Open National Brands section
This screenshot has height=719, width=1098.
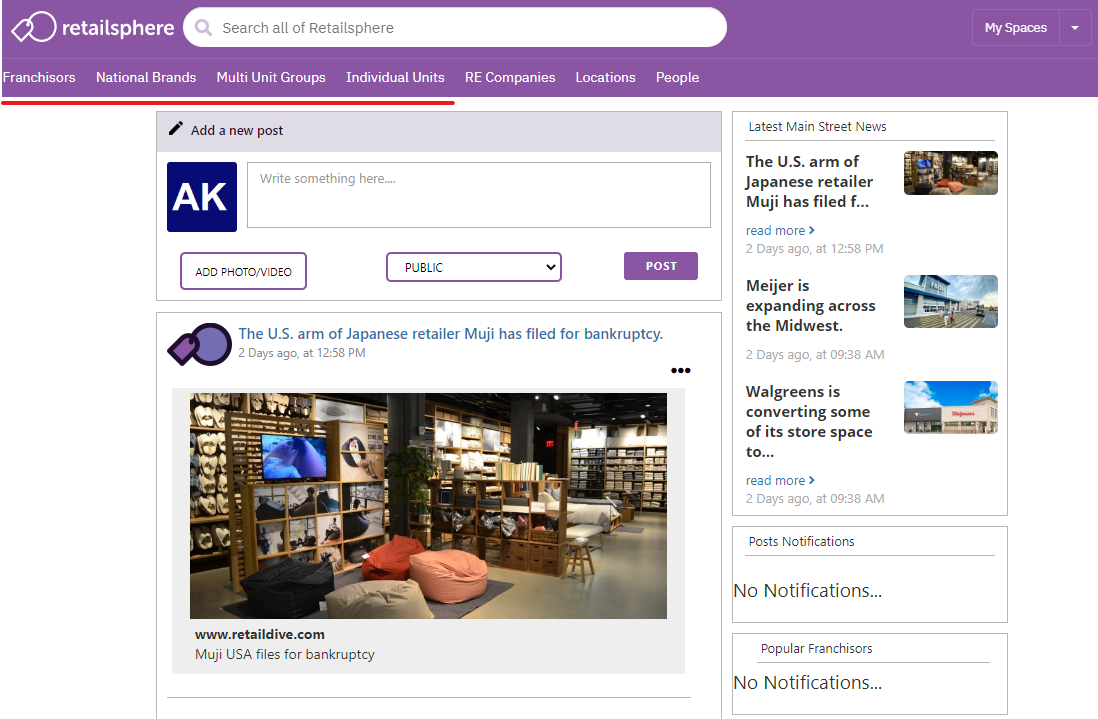(146, 77)
